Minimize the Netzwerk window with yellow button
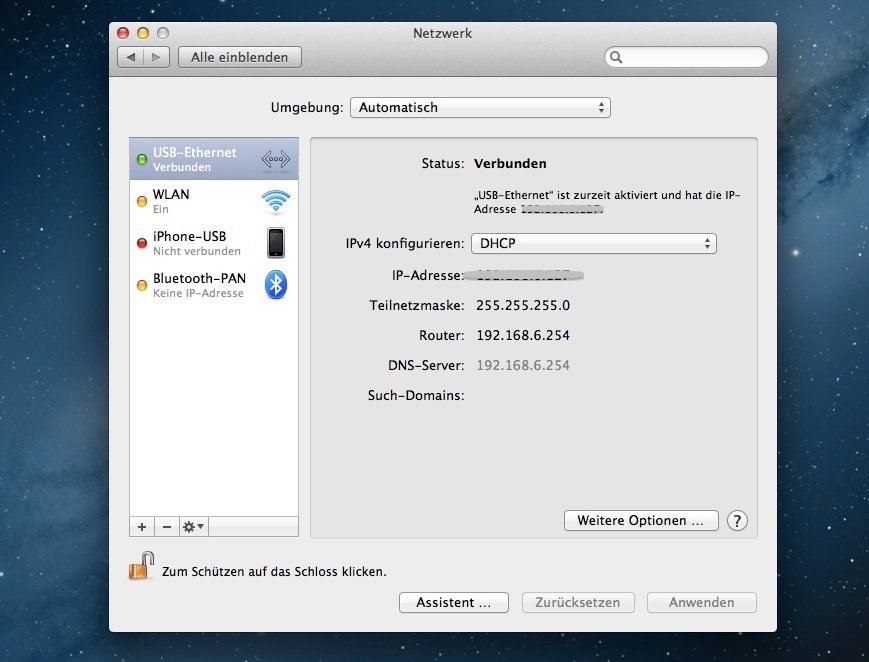This screenshot has height=662, width=869. (143, 33)
